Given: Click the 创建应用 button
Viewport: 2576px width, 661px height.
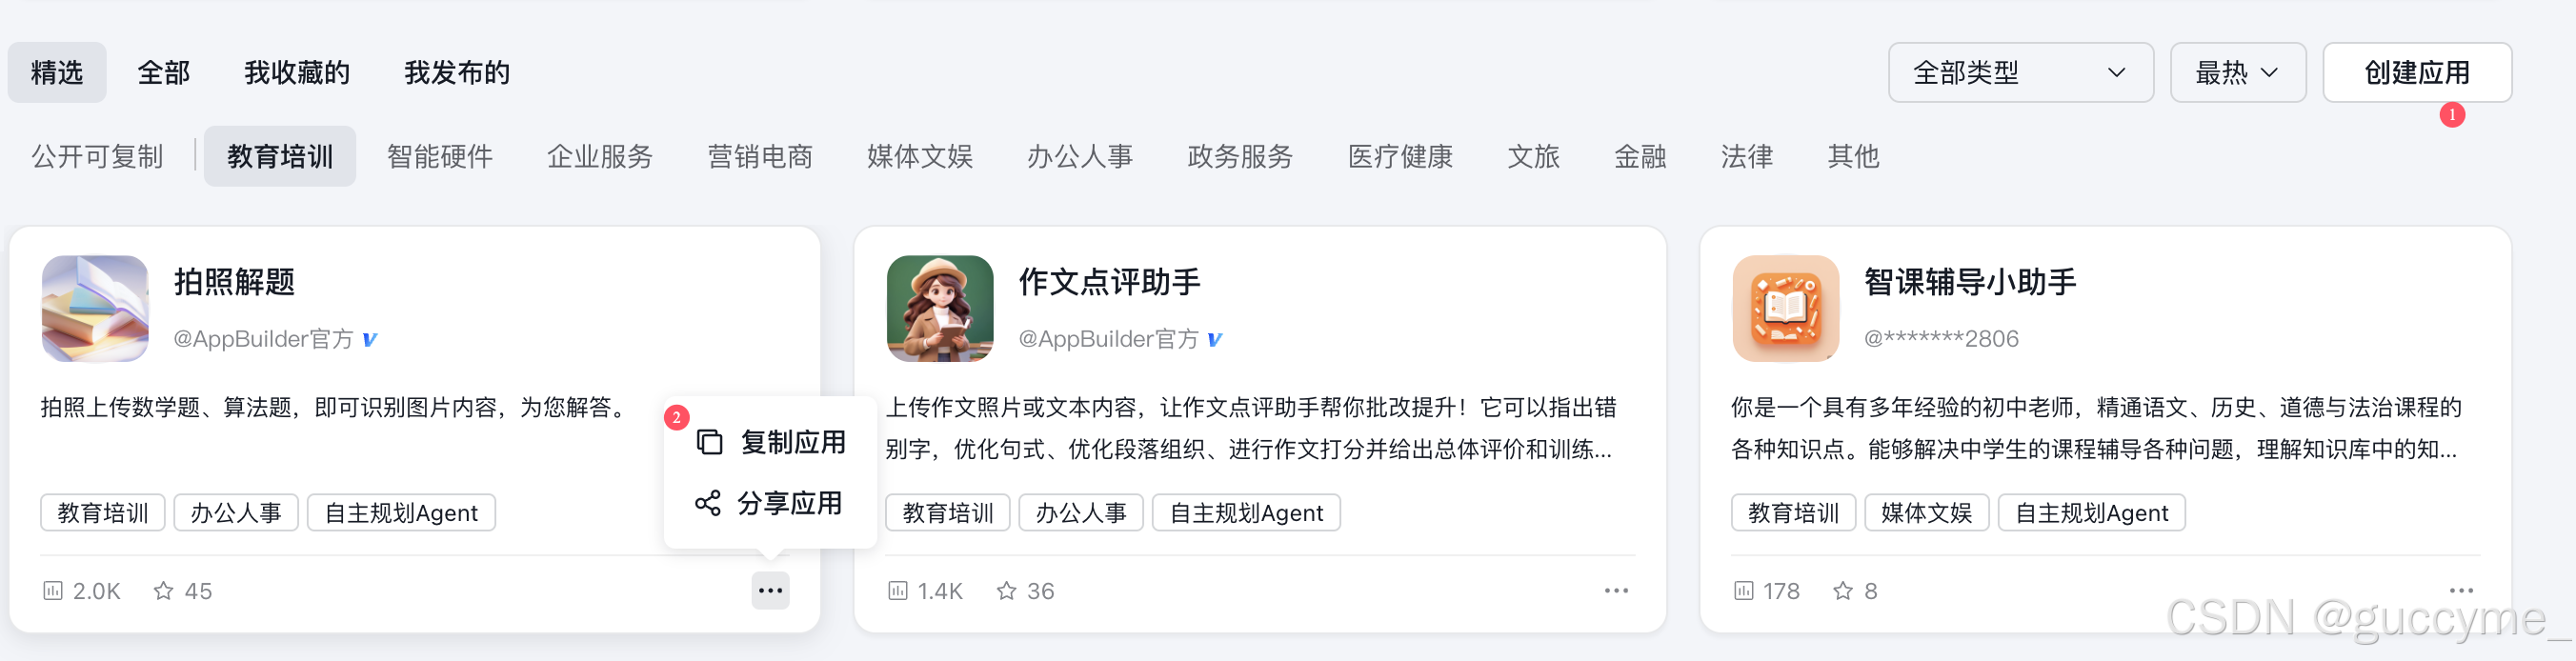Looking at the screenshot, I should 2417,72.
